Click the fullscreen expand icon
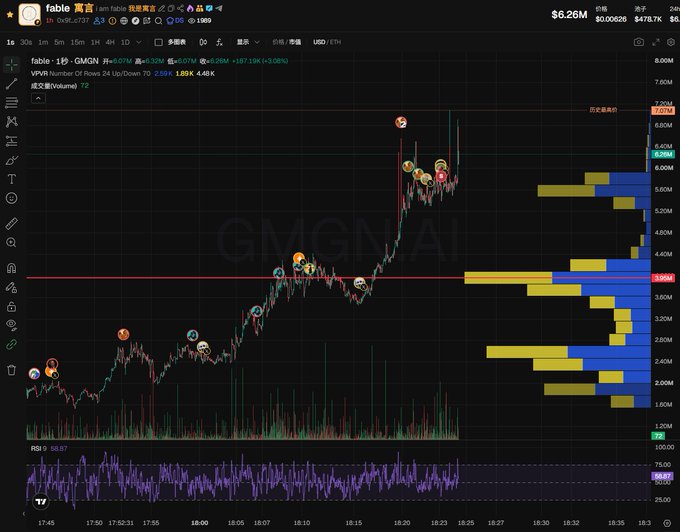The height and width of the screenshot is (532, 680). point(656,42)
